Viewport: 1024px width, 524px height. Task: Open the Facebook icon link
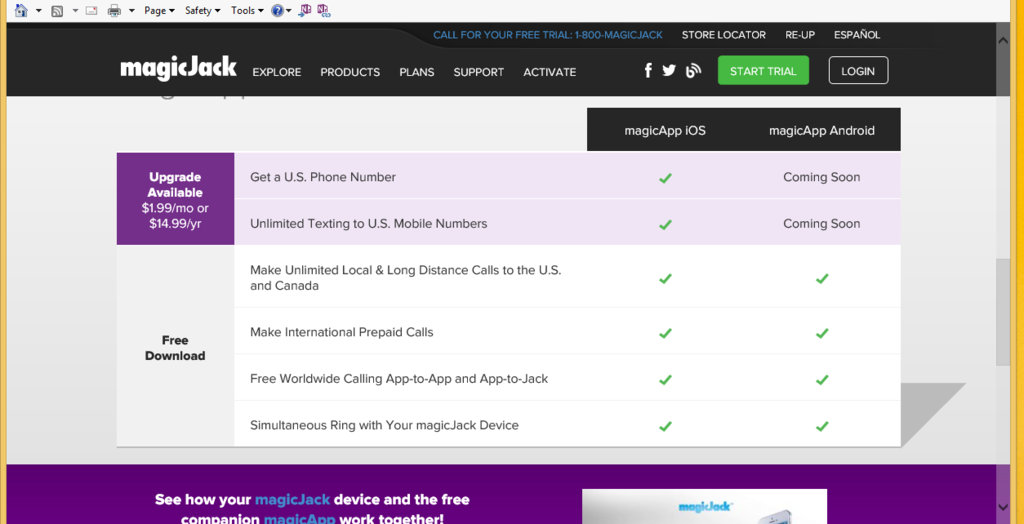648,71
